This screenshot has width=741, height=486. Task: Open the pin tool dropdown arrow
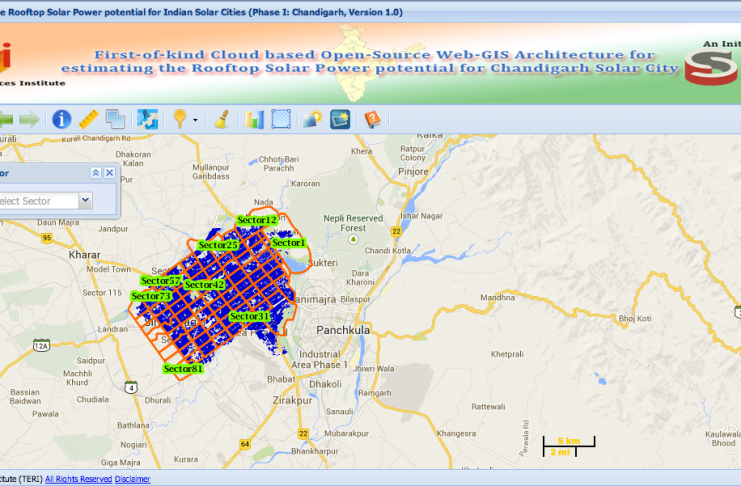195,120
